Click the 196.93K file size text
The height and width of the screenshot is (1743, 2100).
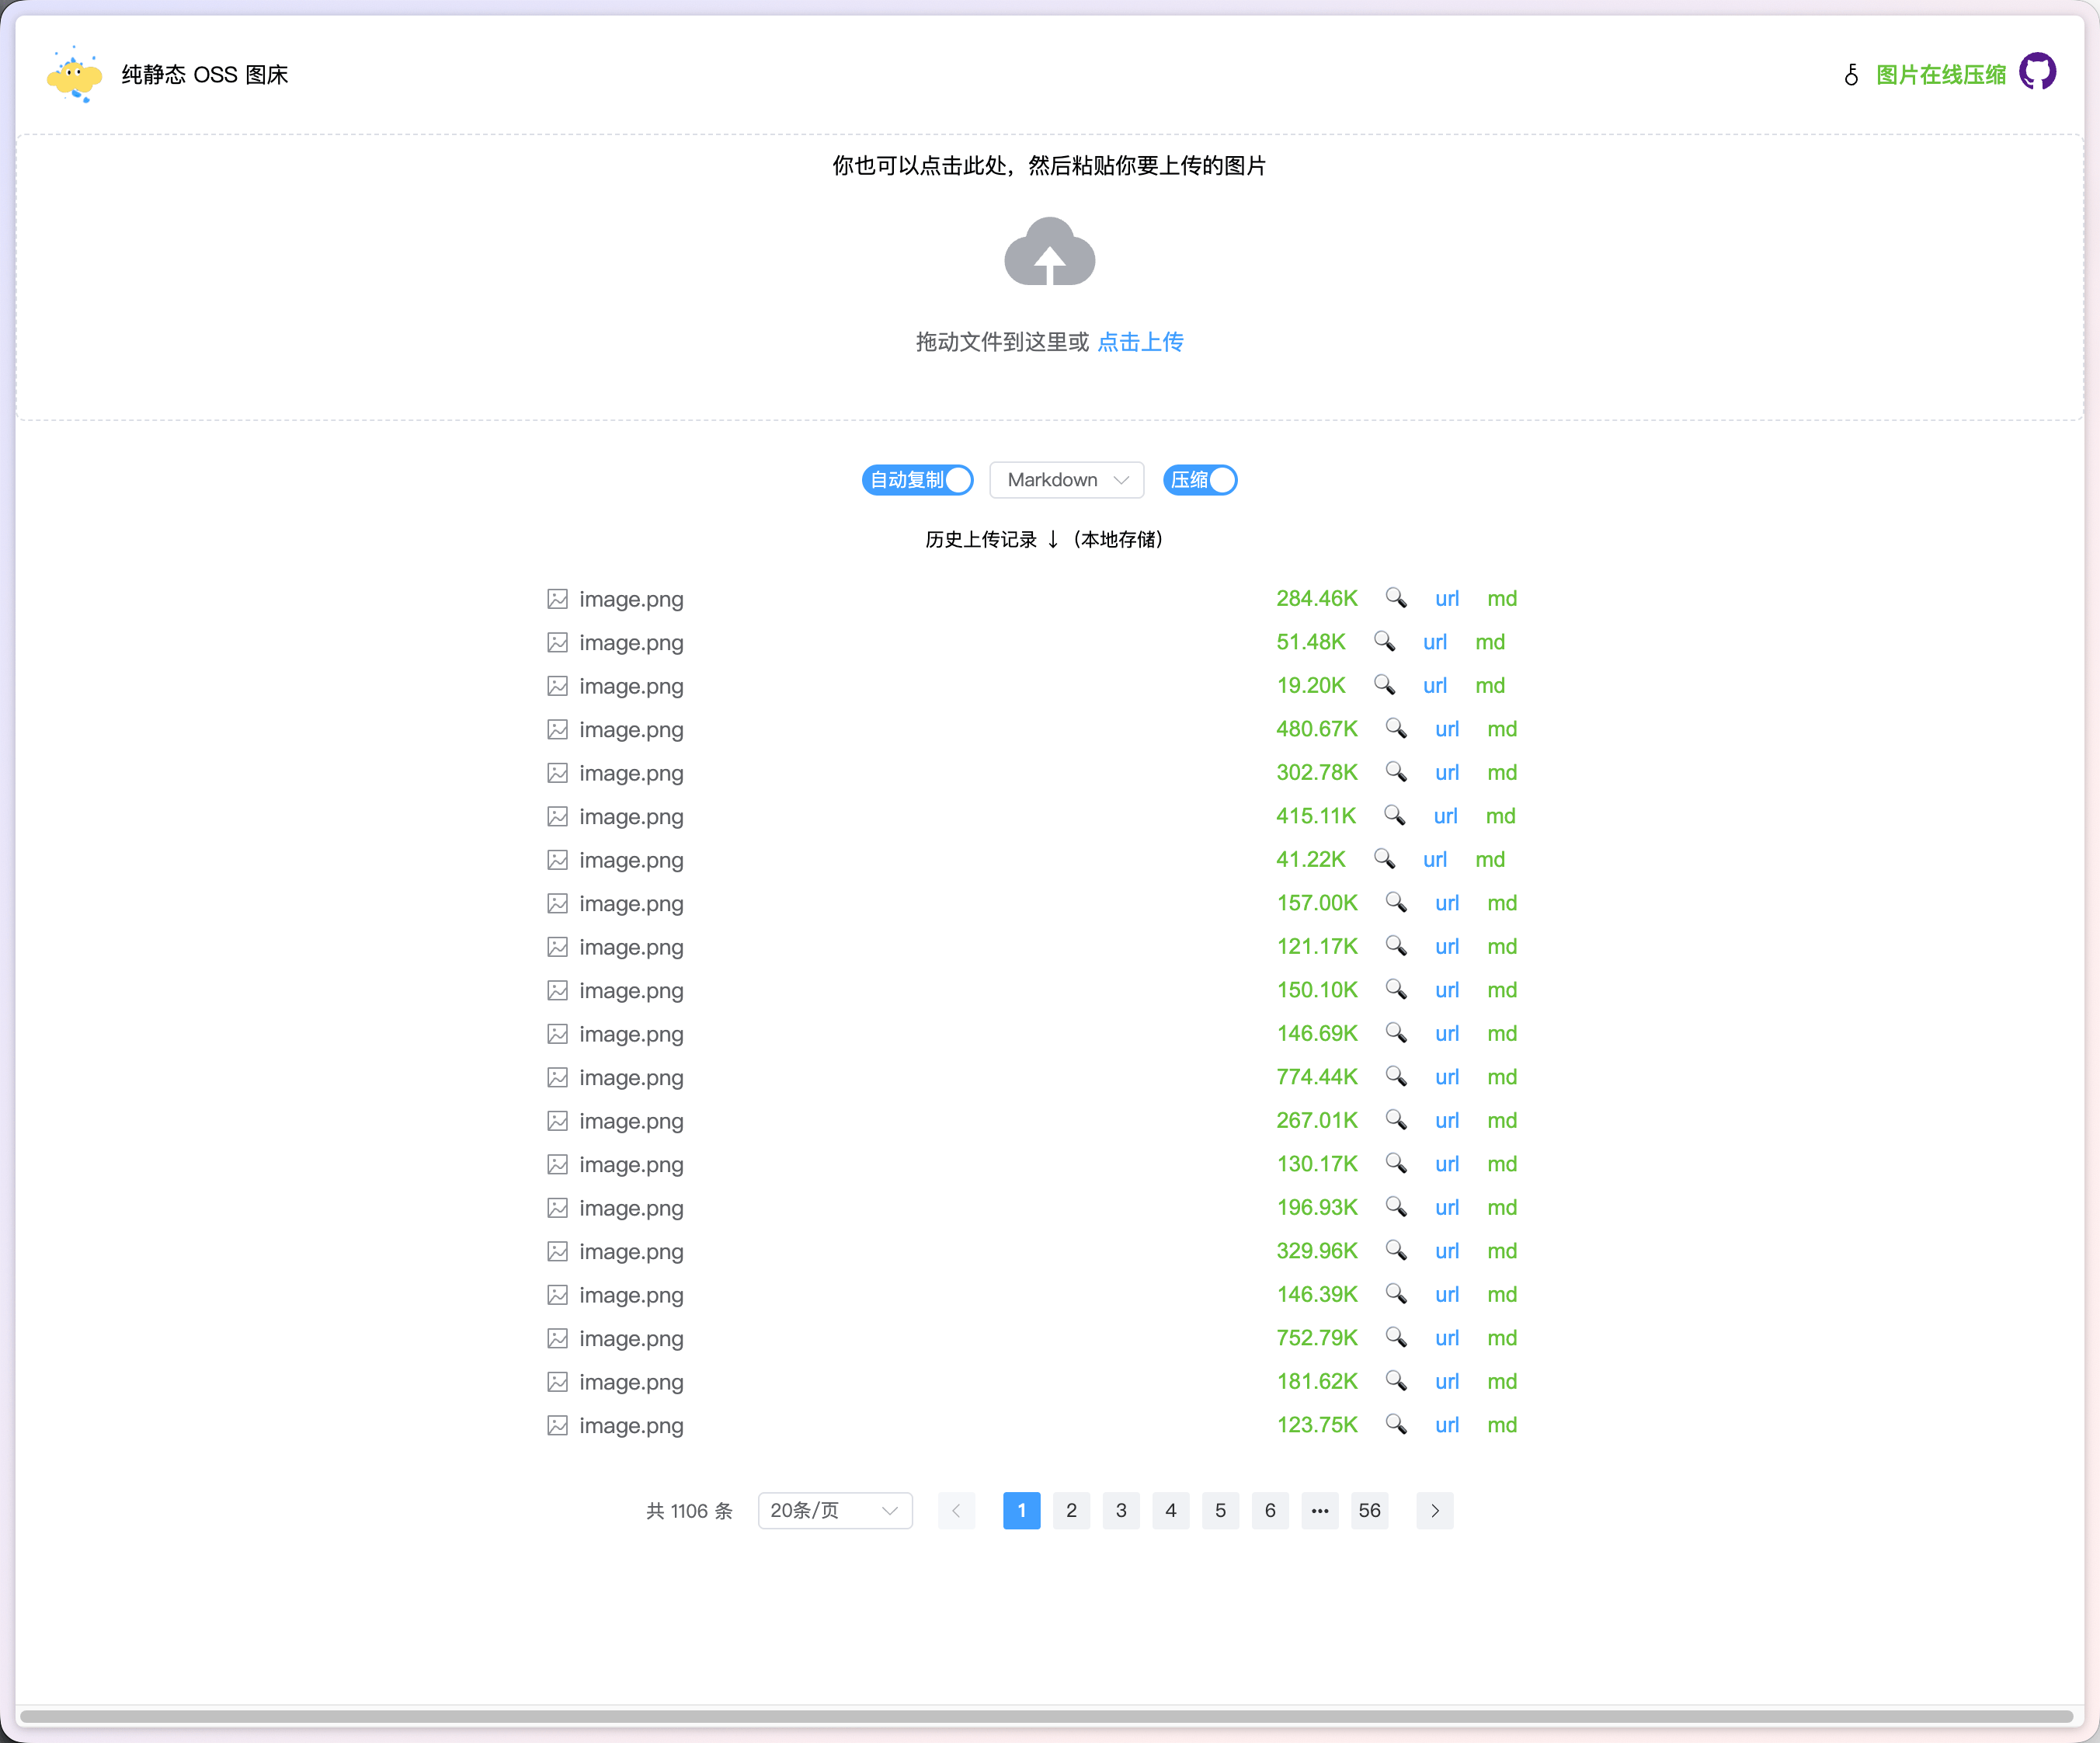[1317, 1207]
